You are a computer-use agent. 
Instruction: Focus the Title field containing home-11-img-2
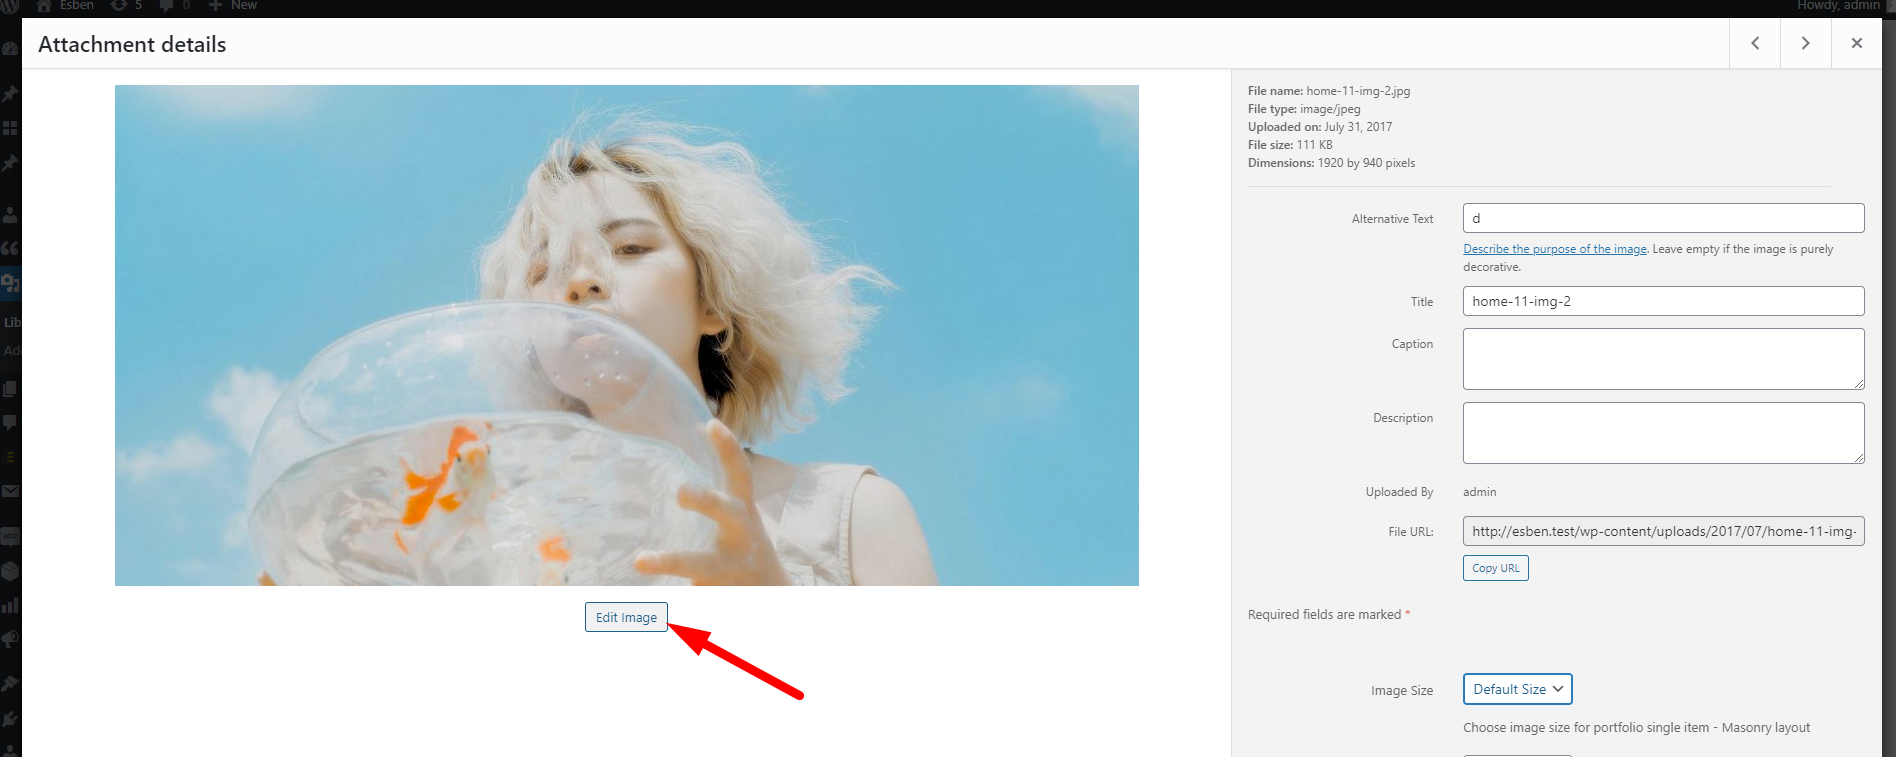pos(1664,301)
